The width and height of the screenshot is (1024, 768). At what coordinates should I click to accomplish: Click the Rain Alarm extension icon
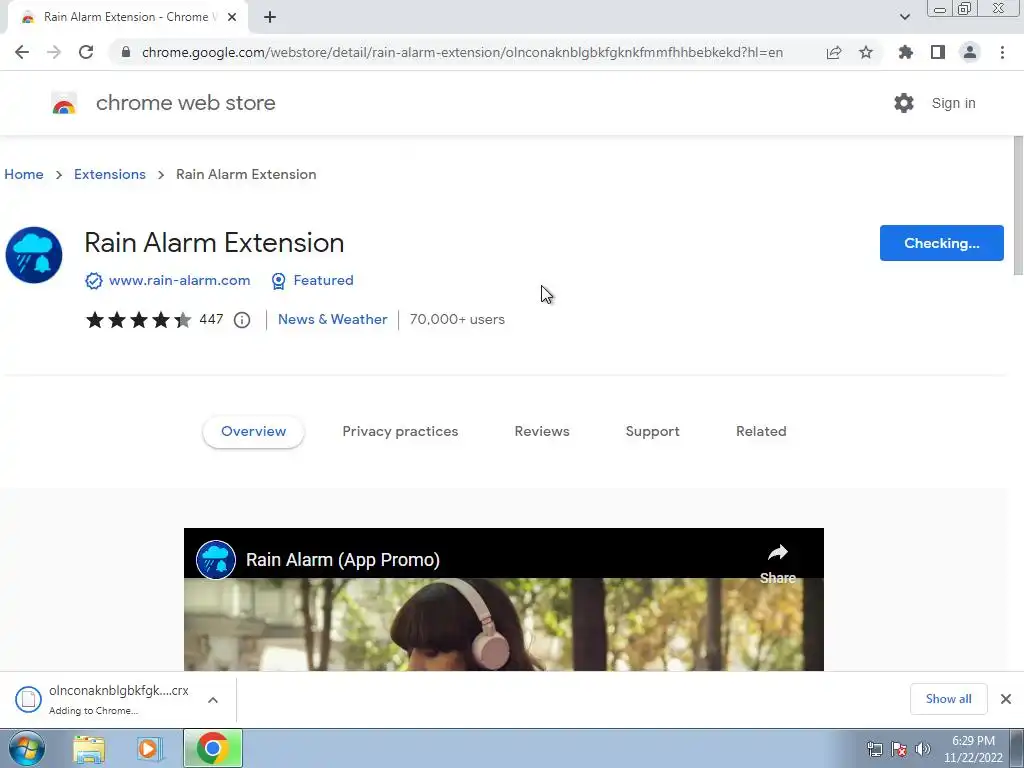coord(34,255)
